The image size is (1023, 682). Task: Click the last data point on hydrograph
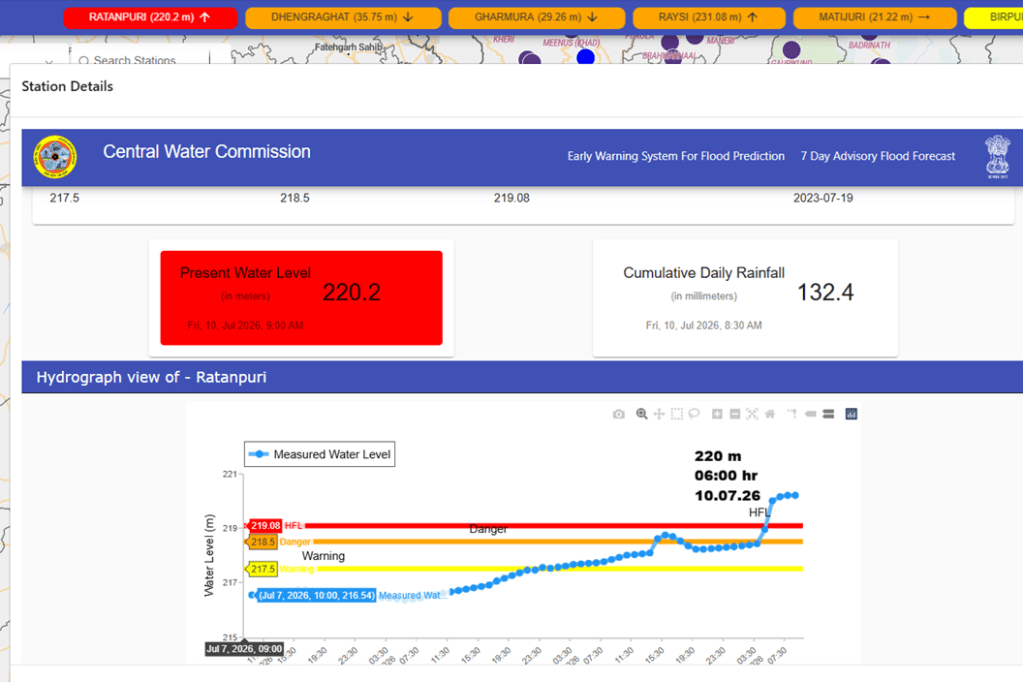coord(795,495)
